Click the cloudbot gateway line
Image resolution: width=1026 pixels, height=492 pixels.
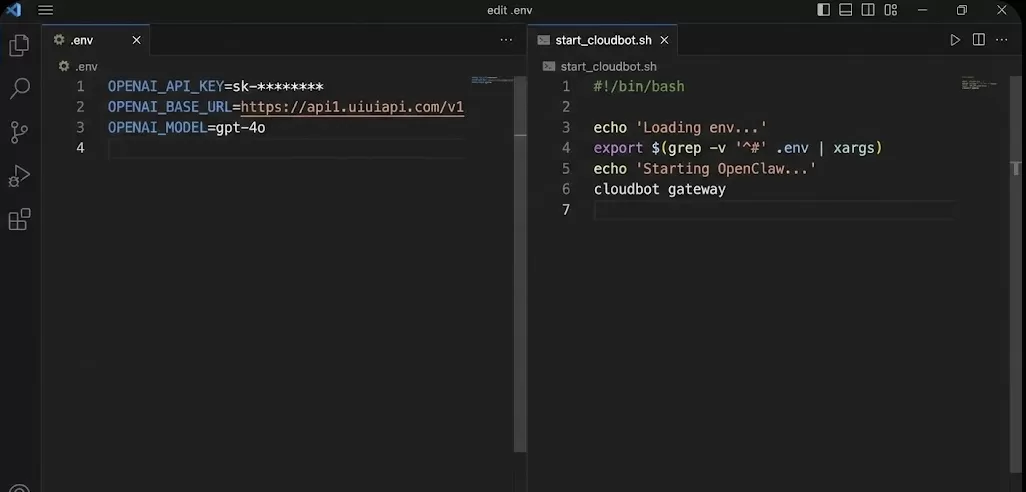pyautogui.click(x=660, y=189)
